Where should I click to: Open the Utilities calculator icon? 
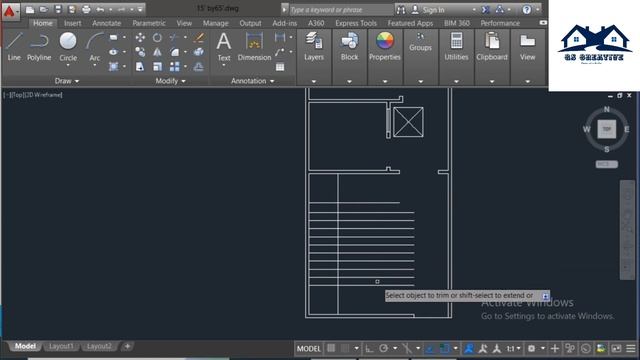pyautogui.click(x=456, y=46)
